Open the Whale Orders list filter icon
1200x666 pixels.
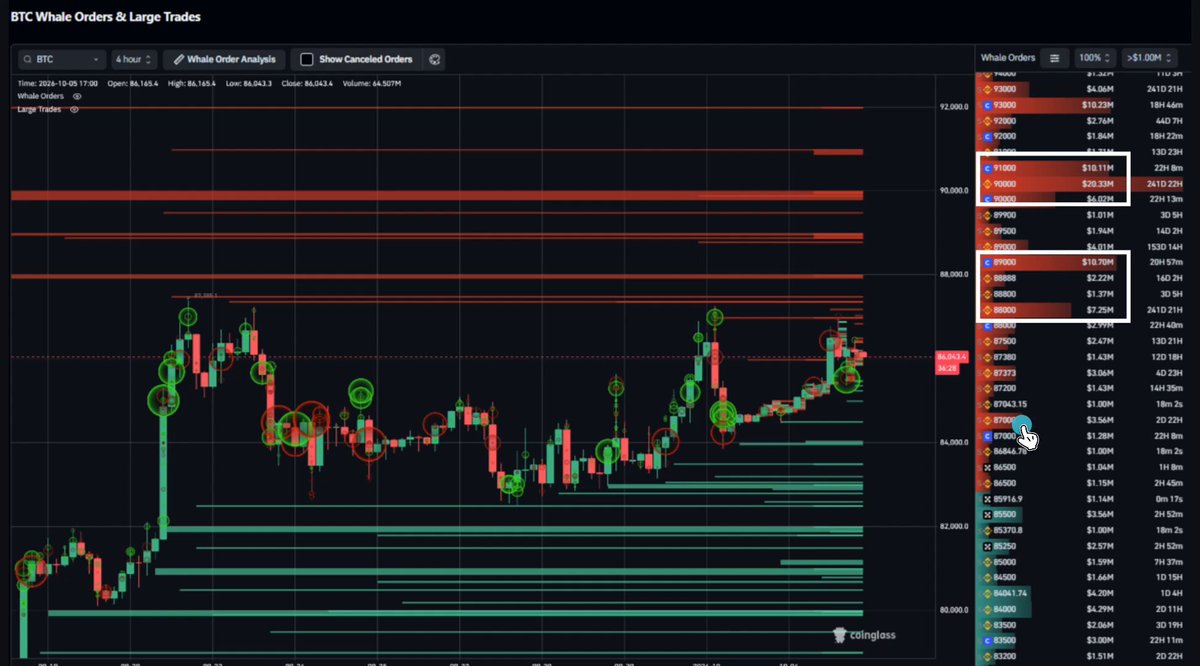(1054, 58)
